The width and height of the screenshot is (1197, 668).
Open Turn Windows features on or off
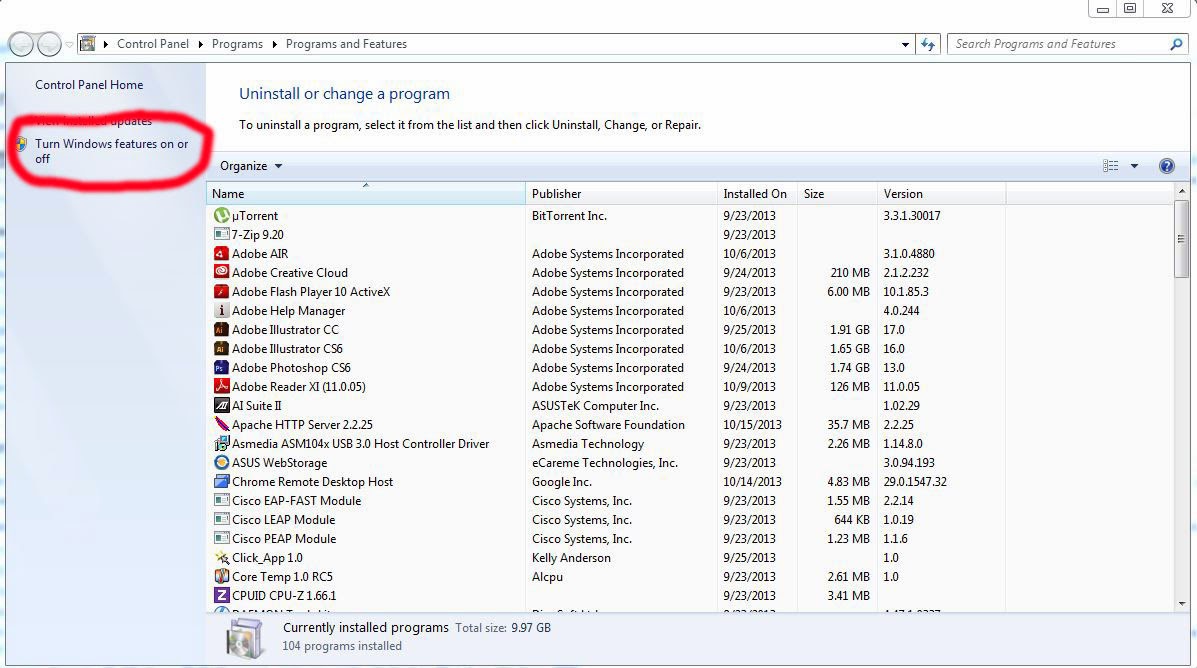111,151
